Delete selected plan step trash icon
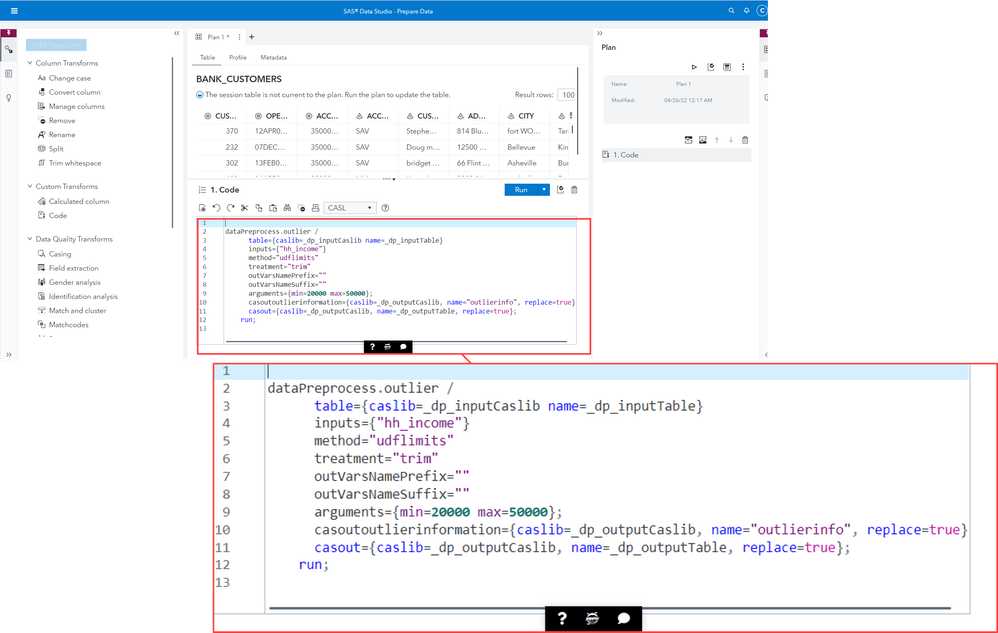 (745, 140)
